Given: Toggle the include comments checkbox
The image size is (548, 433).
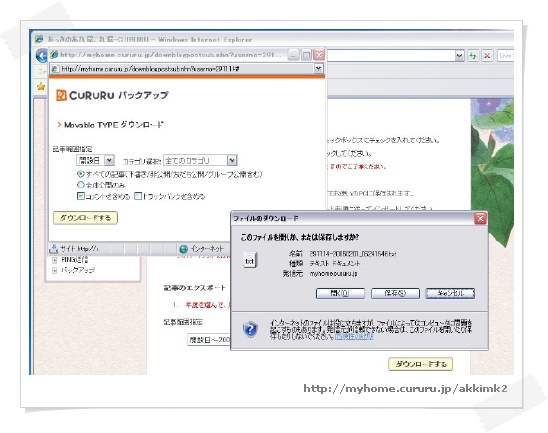Looking at the screenshot, I should click(80, 196).
